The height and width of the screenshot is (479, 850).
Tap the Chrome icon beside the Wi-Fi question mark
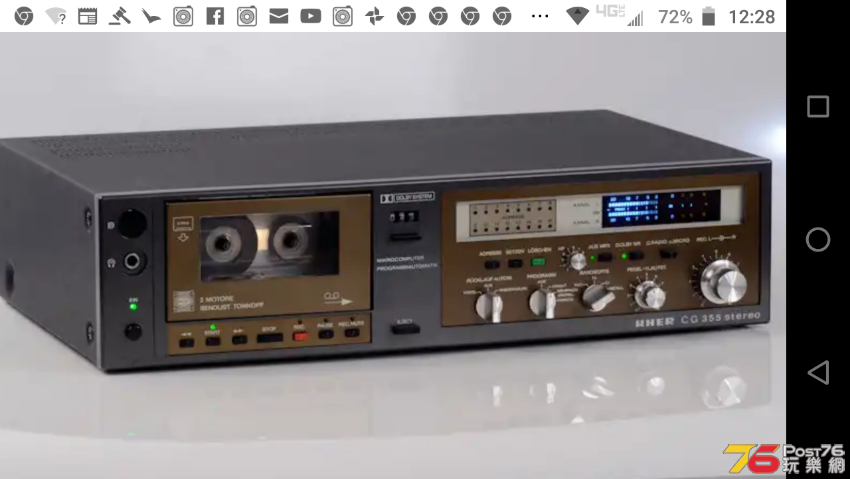24,16
